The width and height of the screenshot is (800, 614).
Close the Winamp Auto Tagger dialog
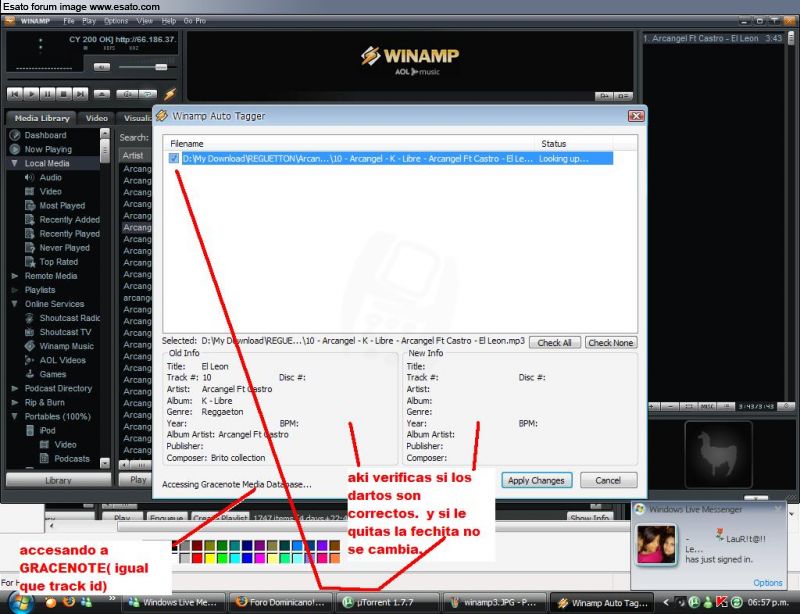click(x=636, y=116)
